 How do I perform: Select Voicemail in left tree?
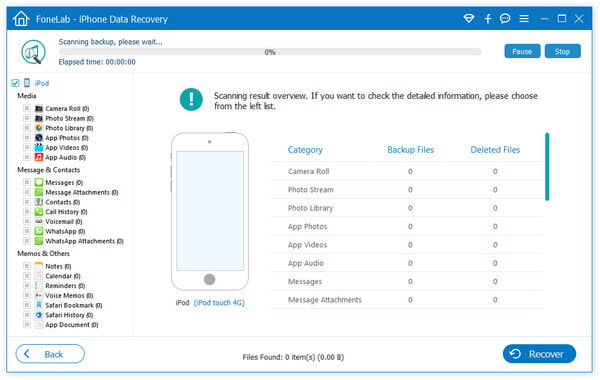point(64,221)
